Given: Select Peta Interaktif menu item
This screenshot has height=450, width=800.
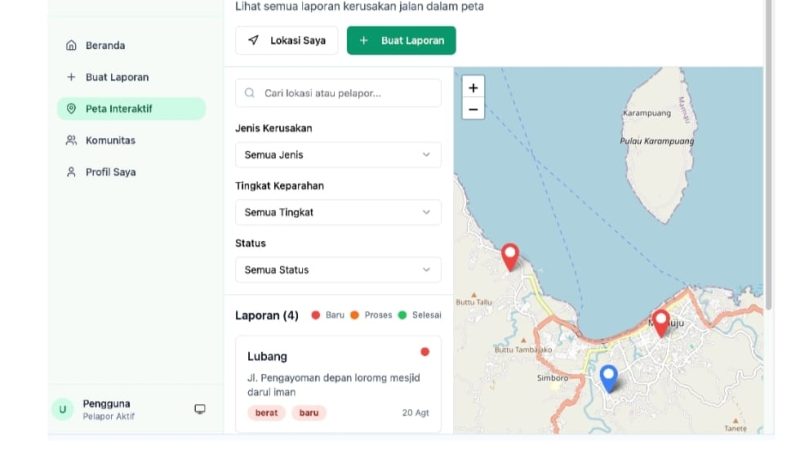Looking at the screenshot, I should point(132,109).
